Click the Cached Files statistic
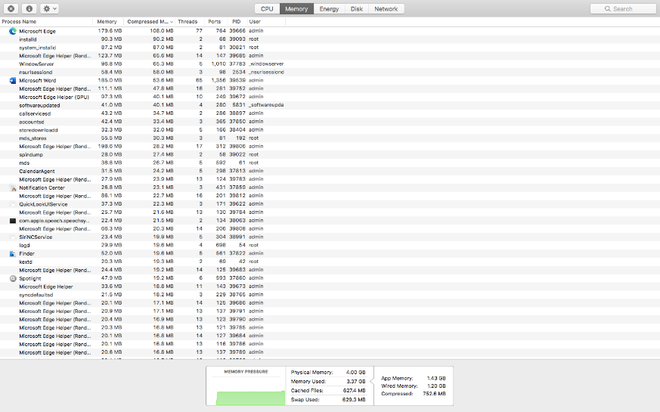The height and width of the screenshot is (412, 660). (x=328, y=391)
